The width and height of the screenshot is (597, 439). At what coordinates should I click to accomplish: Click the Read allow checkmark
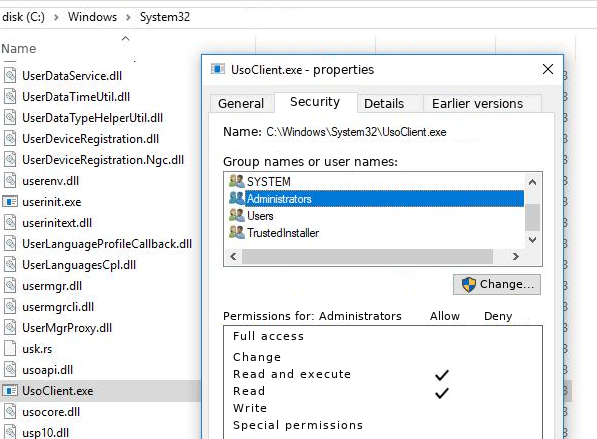(442, 393)
